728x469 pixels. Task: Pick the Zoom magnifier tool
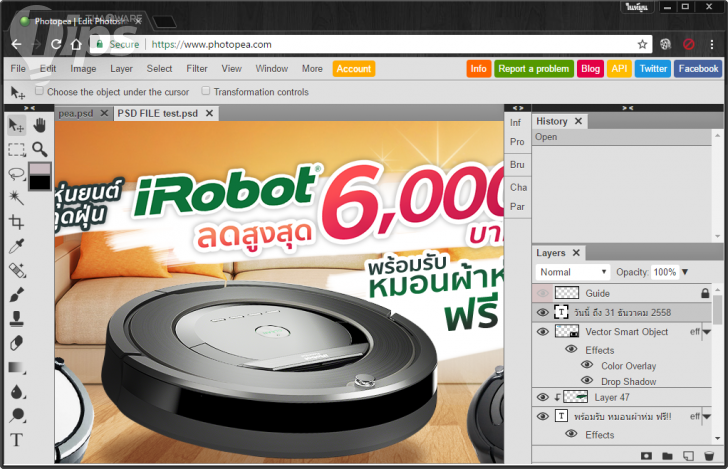[40, 150]
